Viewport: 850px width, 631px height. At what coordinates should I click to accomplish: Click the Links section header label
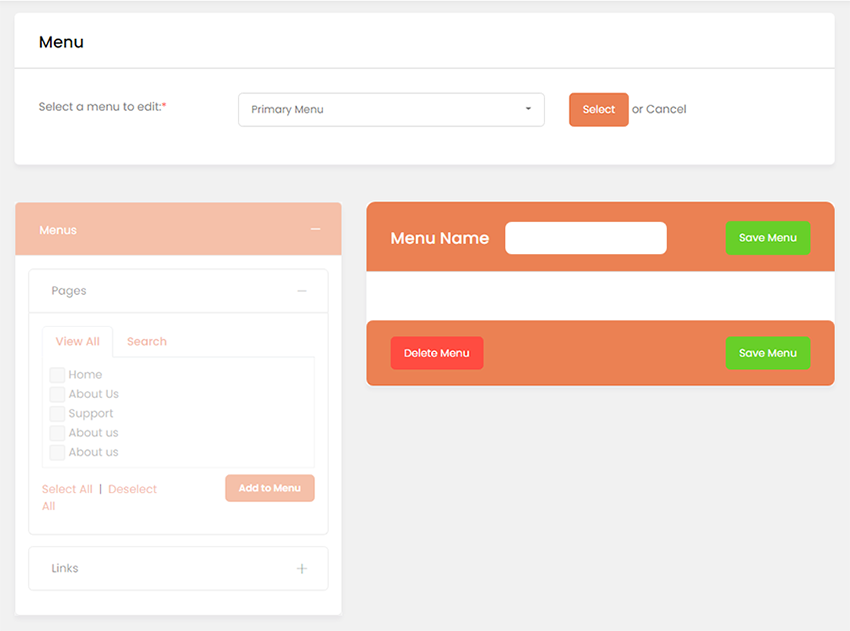click(x=65, y=569)
